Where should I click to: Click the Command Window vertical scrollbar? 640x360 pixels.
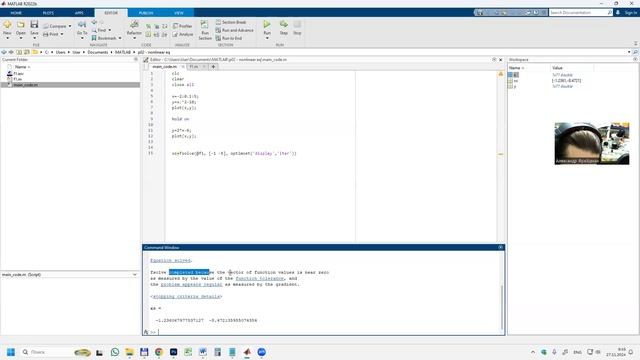tap(502, 307)
